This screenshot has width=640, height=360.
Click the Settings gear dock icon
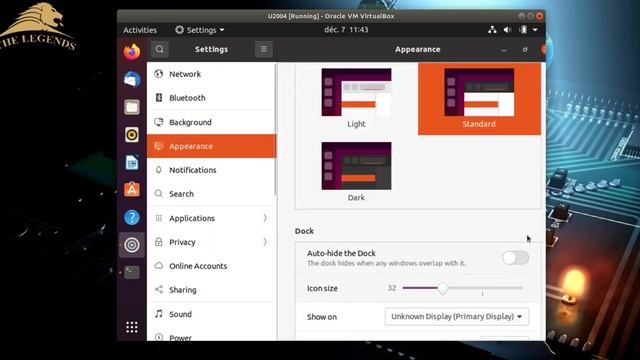(x=131, y=245)
